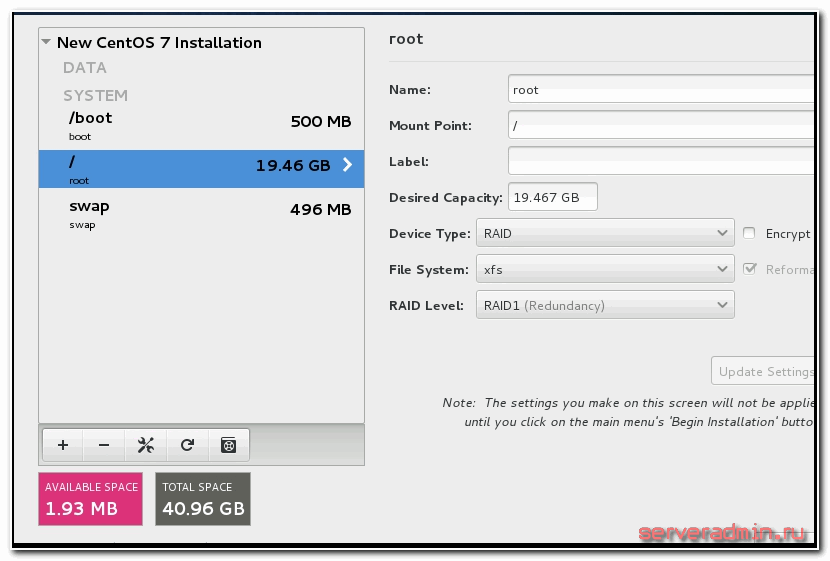Click the Desired Capacity field

click(x=552, y=197)
